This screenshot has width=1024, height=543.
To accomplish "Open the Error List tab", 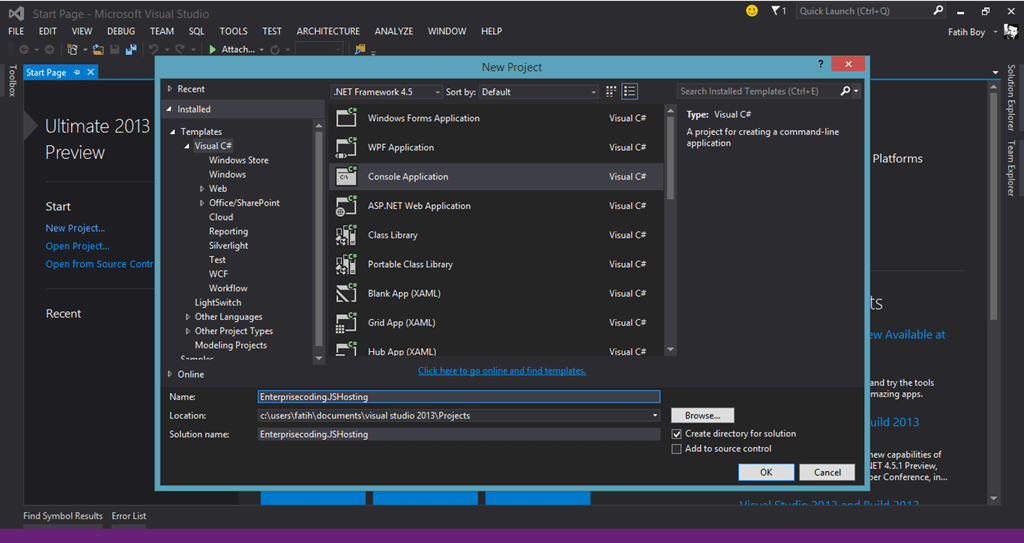I will (x=129, y=516).
